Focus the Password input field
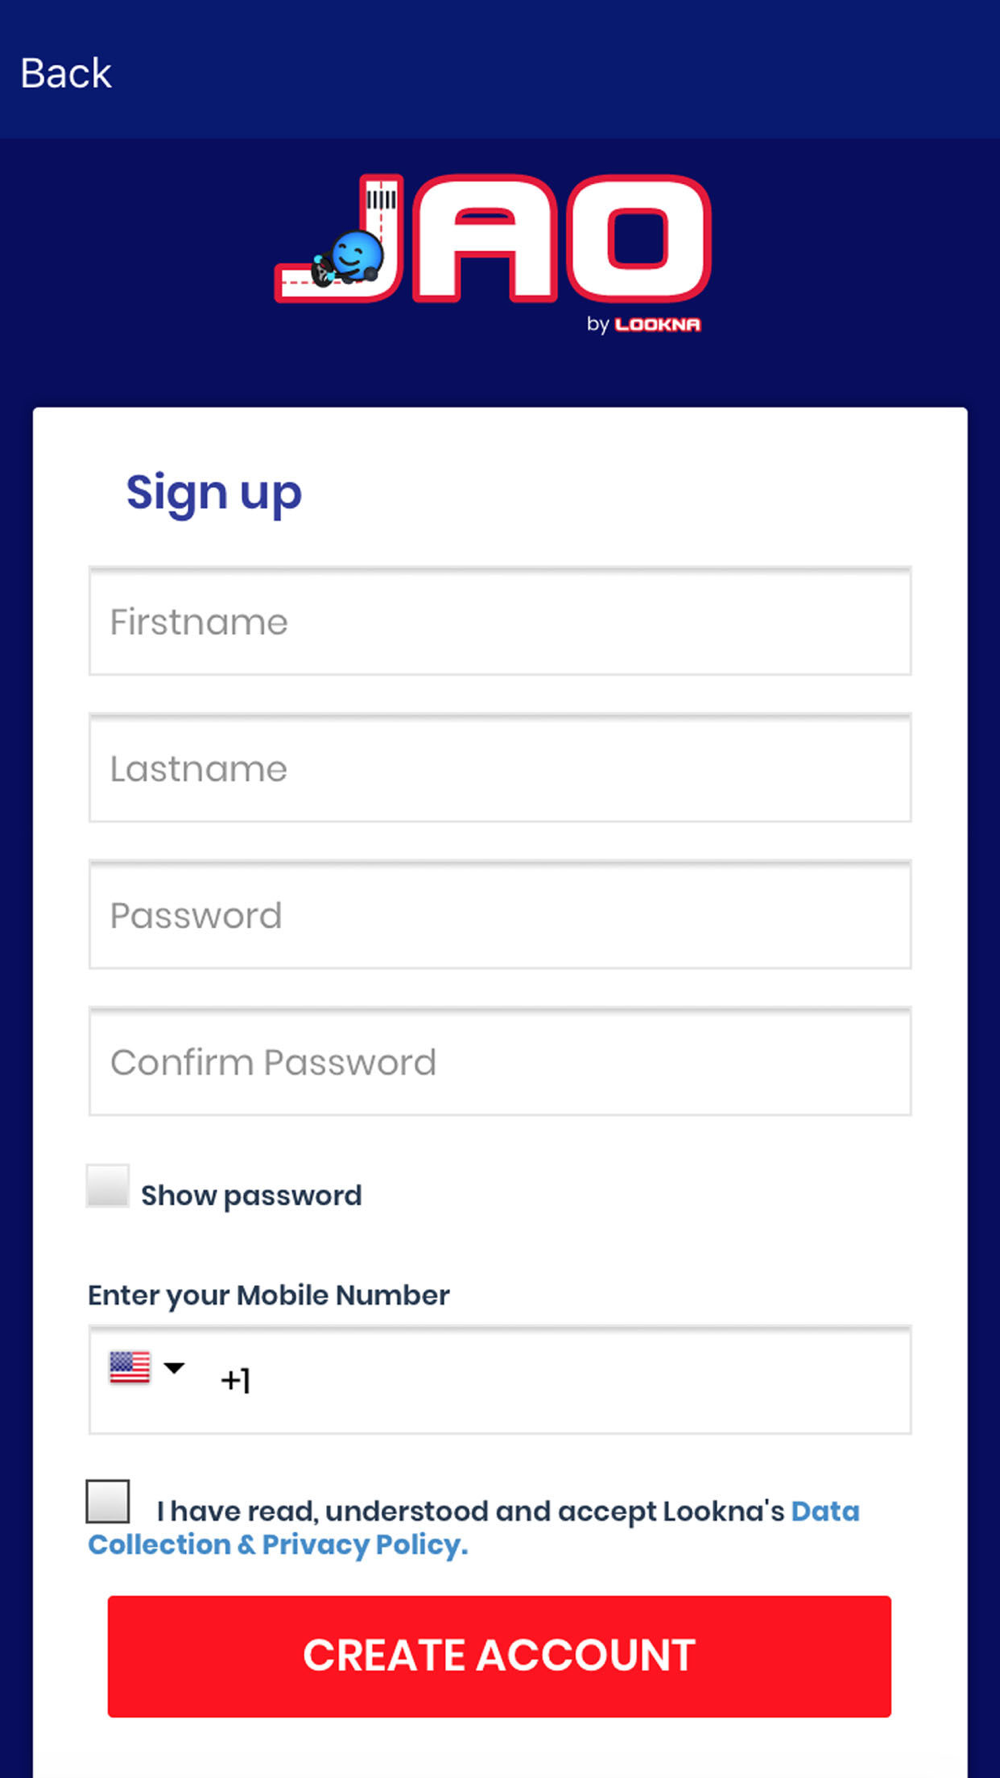Viewport: 1000px width, 1778px height. coord(500,915)
